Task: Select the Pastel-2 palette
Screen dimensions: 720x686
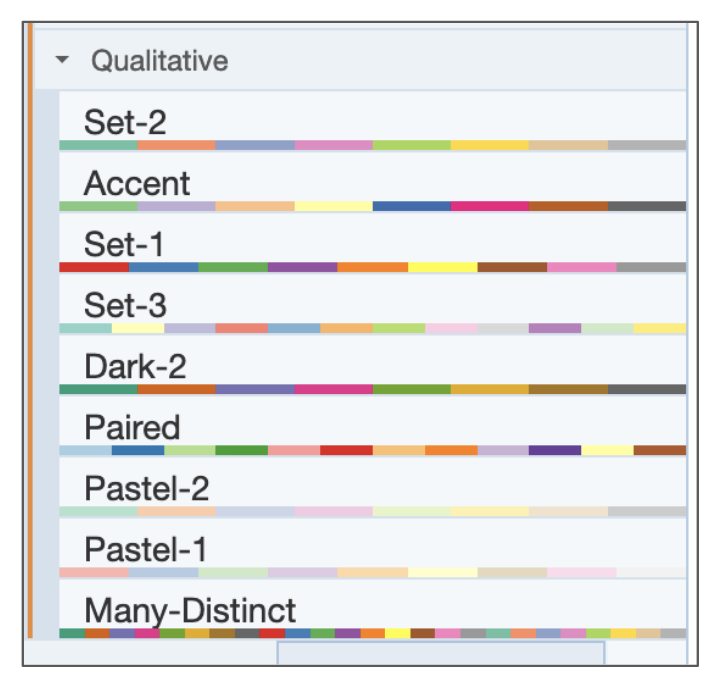Action: 146,489
